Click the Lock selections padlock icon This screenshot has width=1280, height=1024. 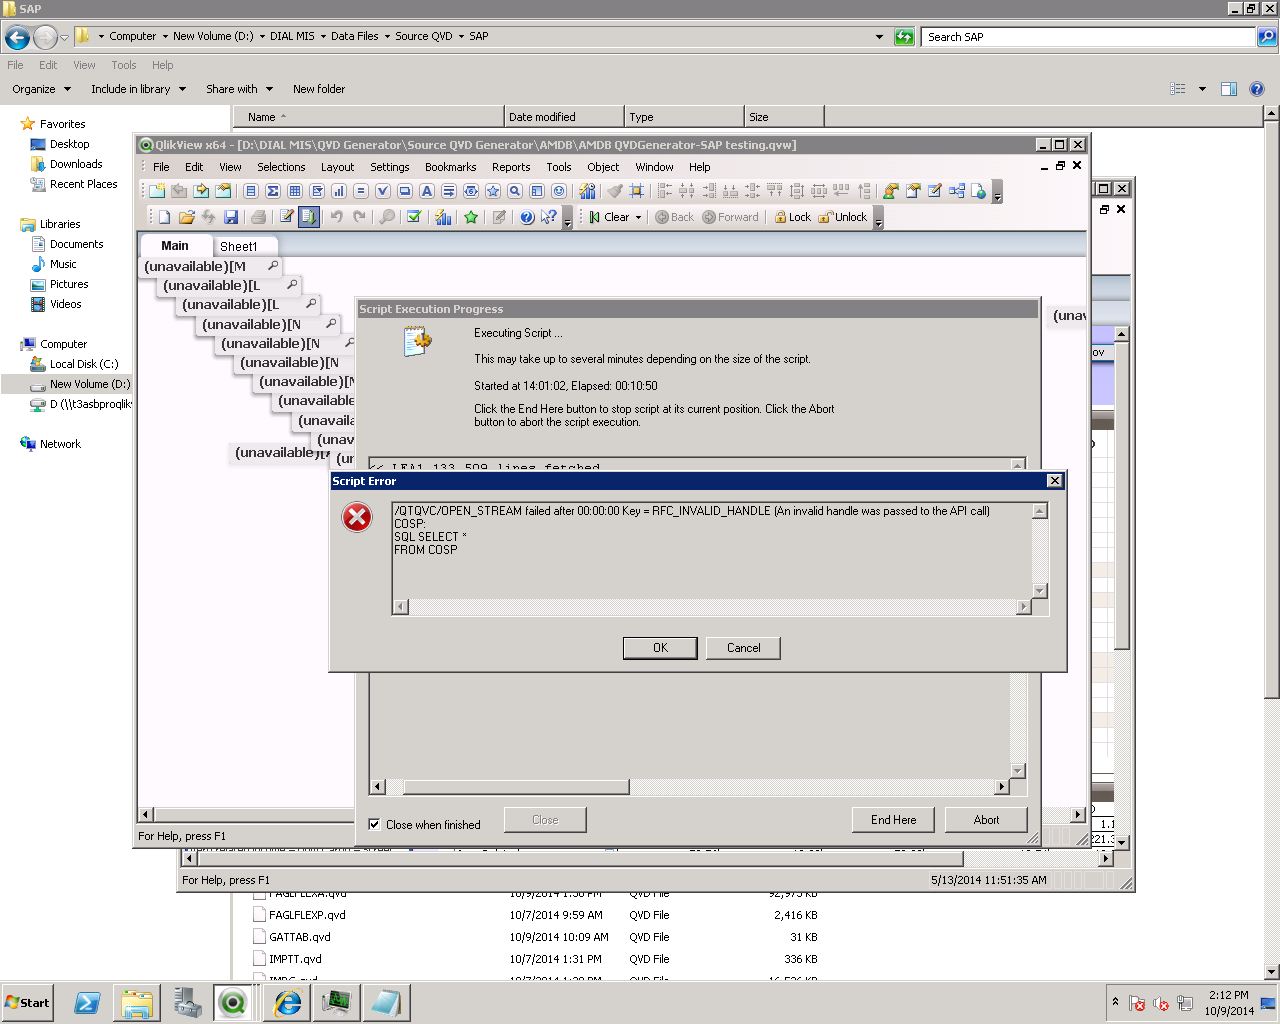(x=792, y=217)
